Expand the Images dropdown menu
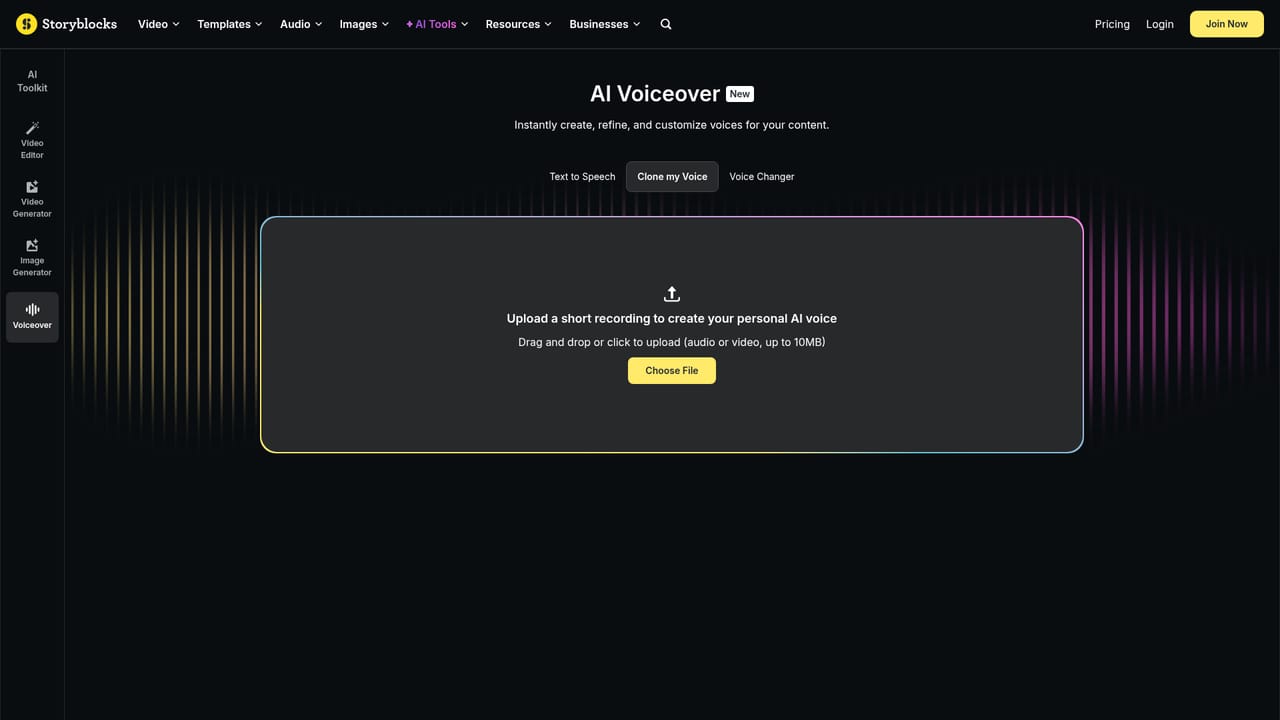This screenshot has height=720, width=1280. click(x=364, y=24)
